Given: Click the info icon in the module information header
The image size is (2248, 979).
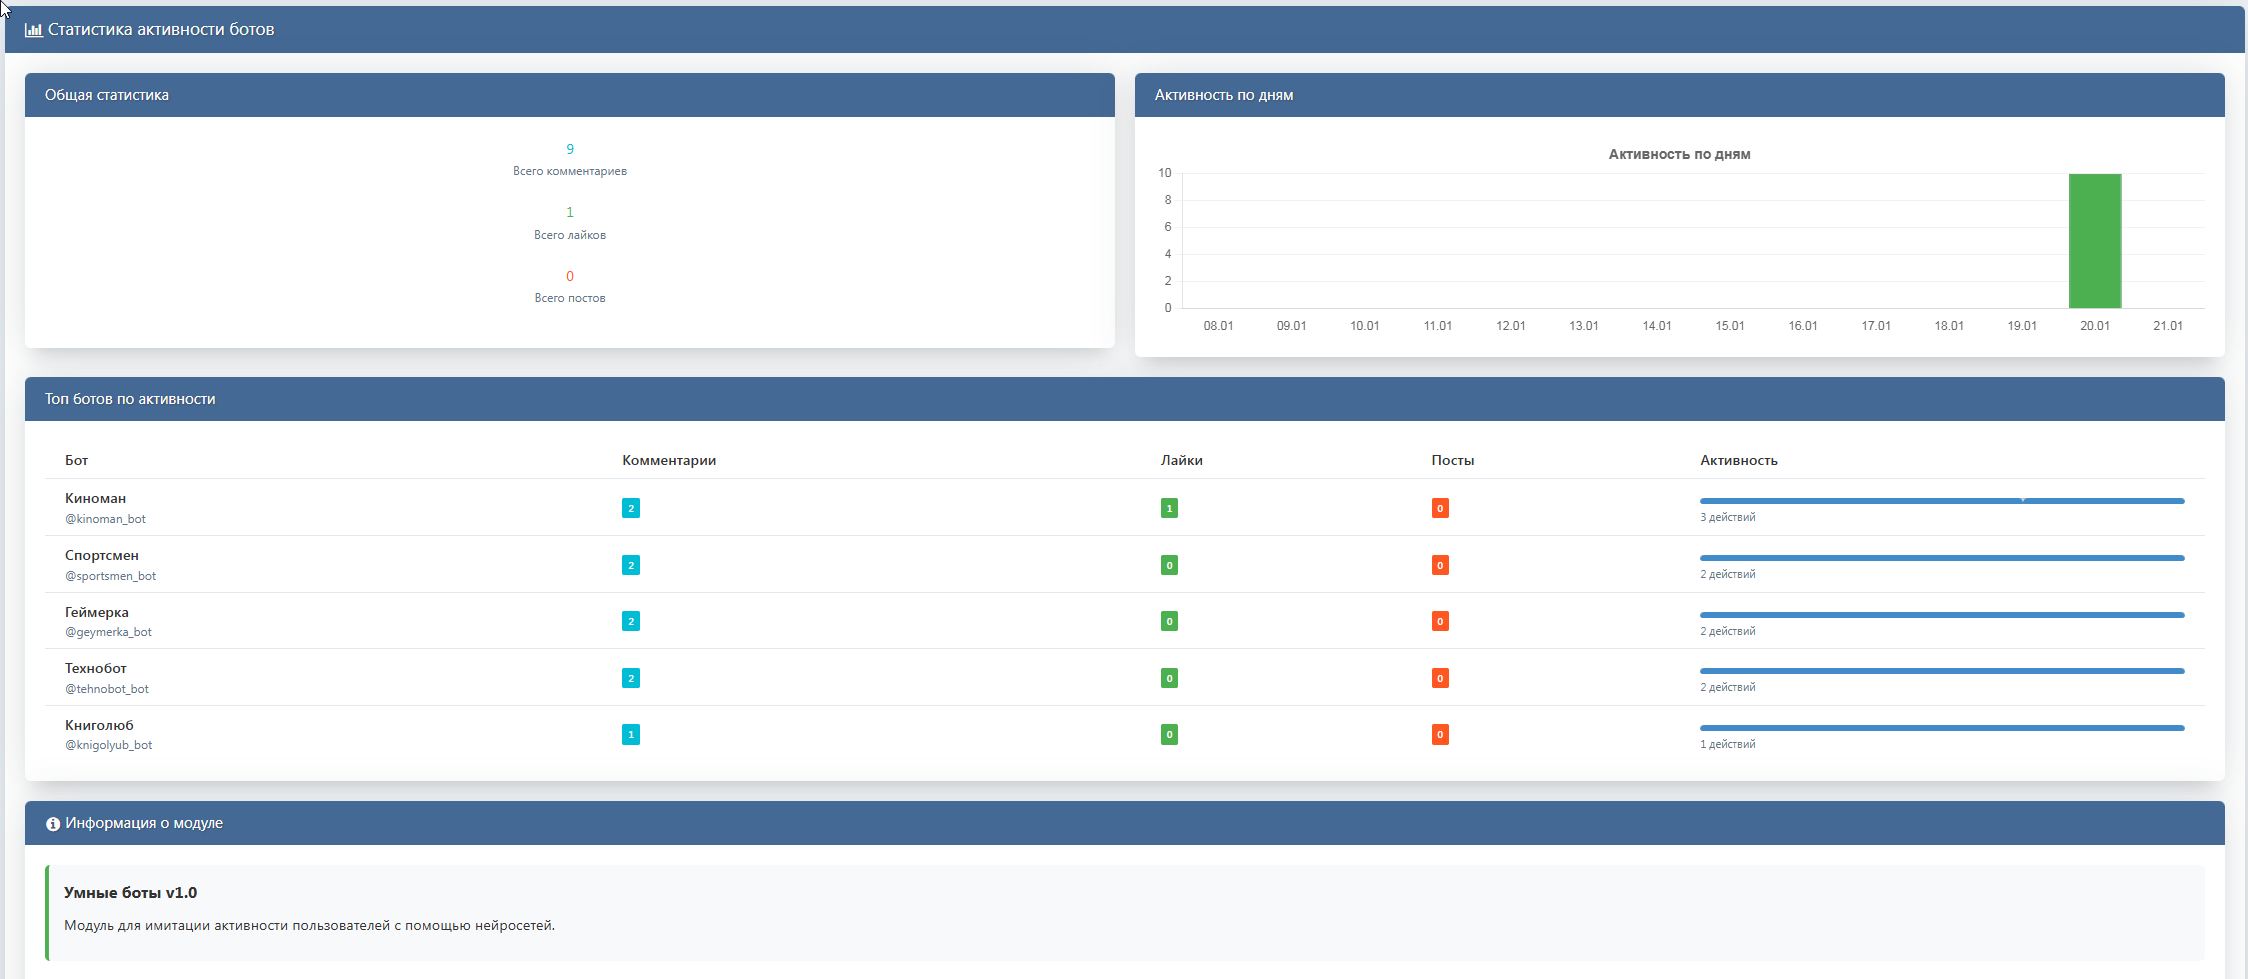Looking at the screenshot, I should click(x=53, y=824).
